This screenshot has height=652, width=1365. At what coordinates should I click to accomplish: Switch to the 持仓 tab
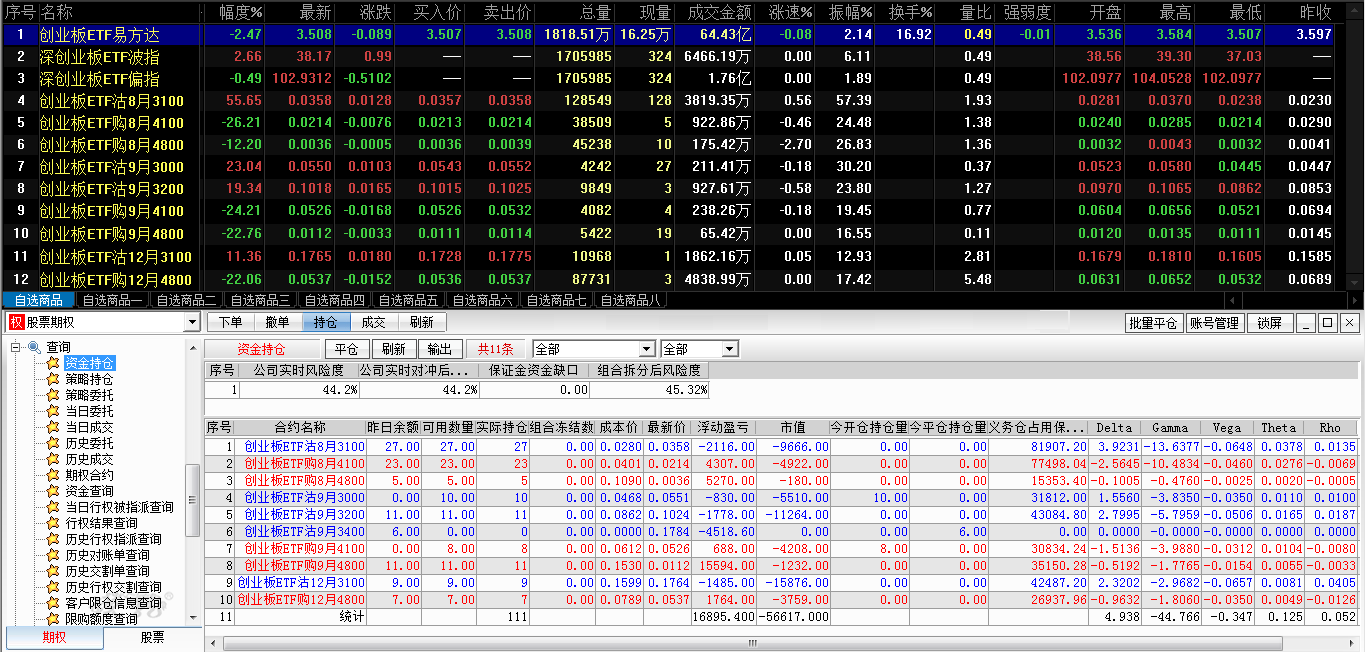(x=326, y=322)
